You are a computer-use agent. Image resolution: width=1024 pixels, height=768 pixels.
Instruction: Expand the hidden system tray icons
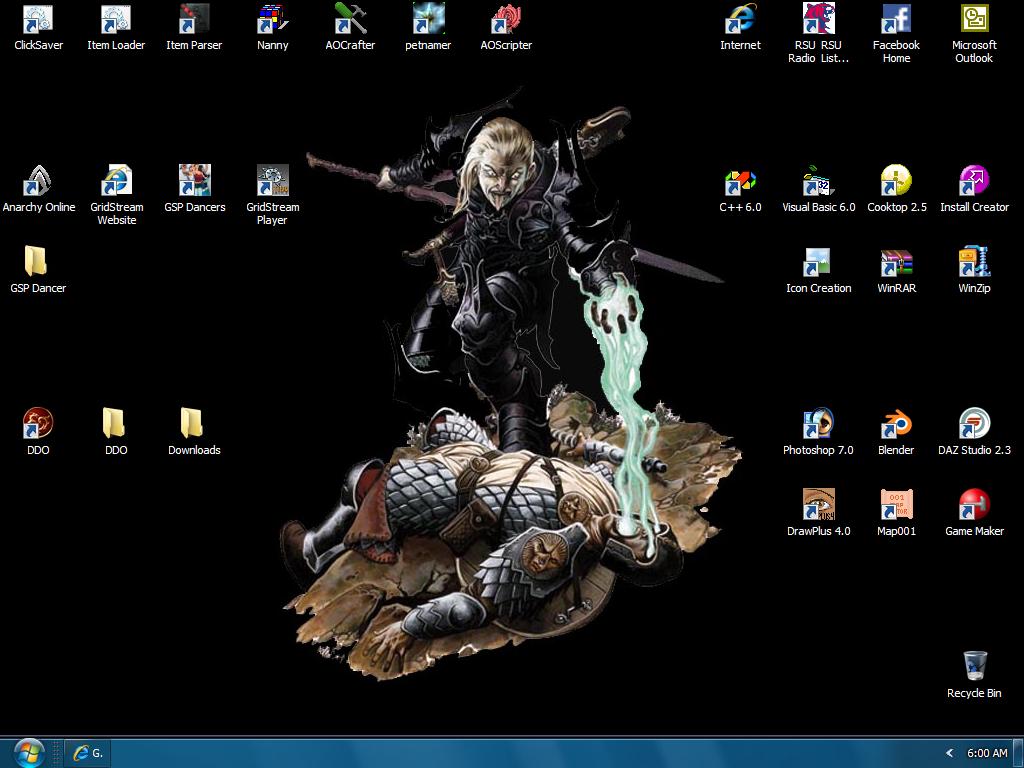949,753
